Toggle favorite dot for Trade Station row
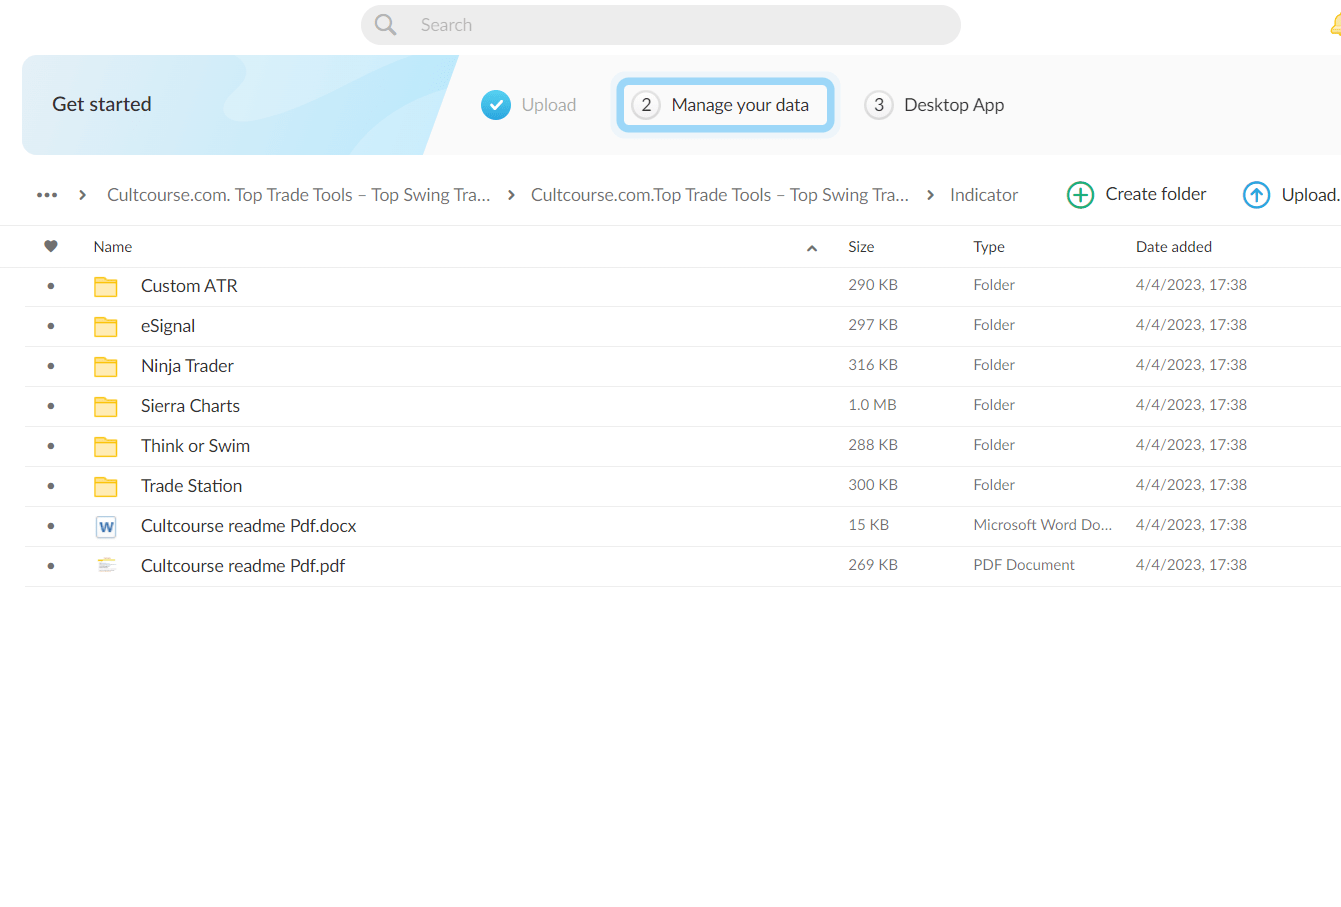The image size is (1341, 907). tap(51, 486)
